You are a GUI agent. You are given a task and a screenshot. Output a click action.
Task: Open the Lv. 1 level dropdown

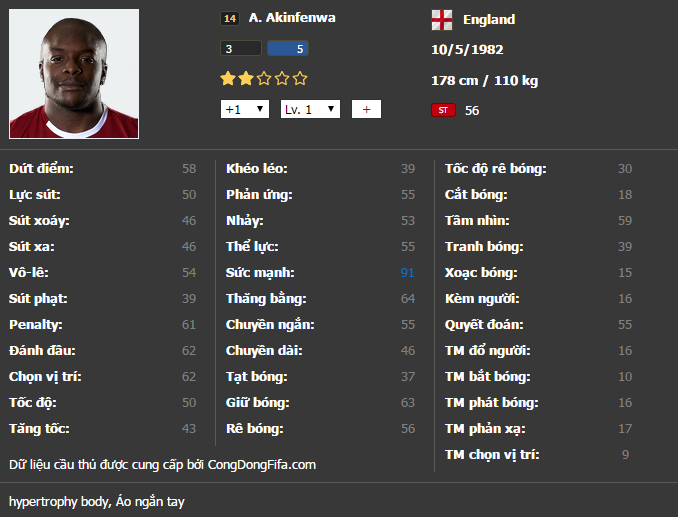[310, 109]
